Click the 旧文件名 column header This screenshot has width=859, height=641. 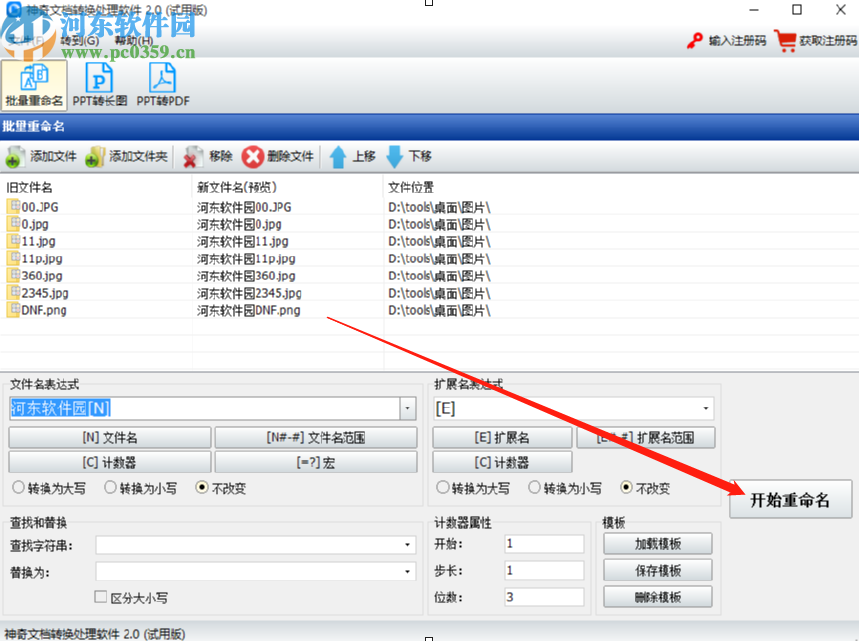30,187
